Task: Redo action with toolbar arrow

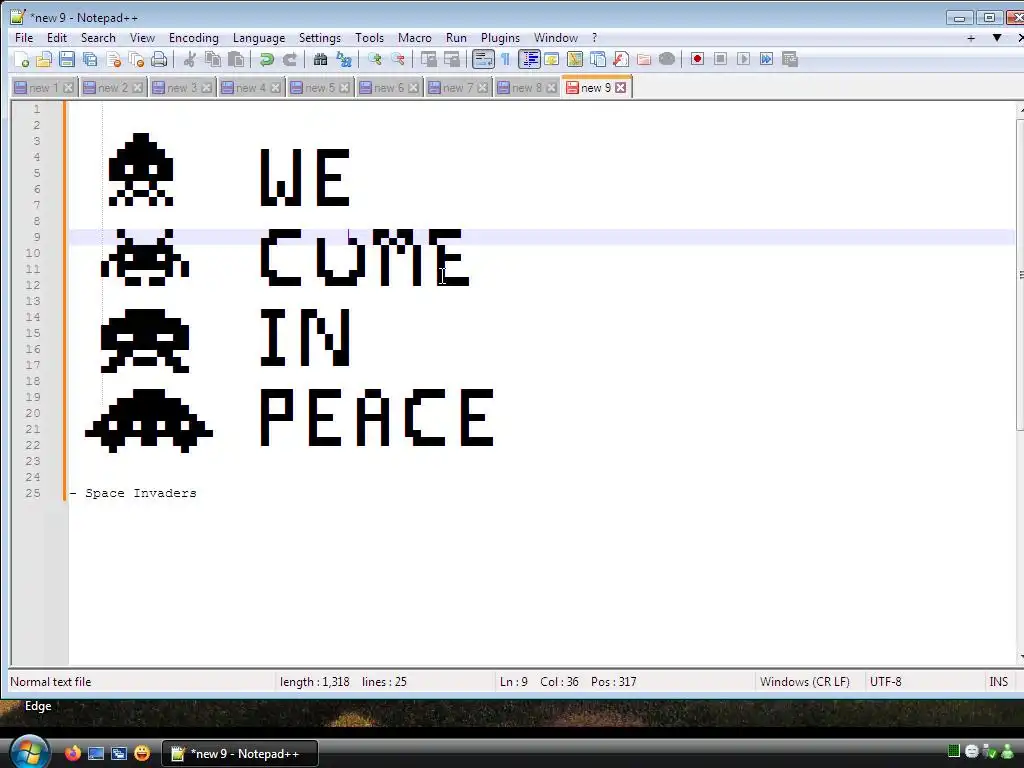Action: click(289, 59)
